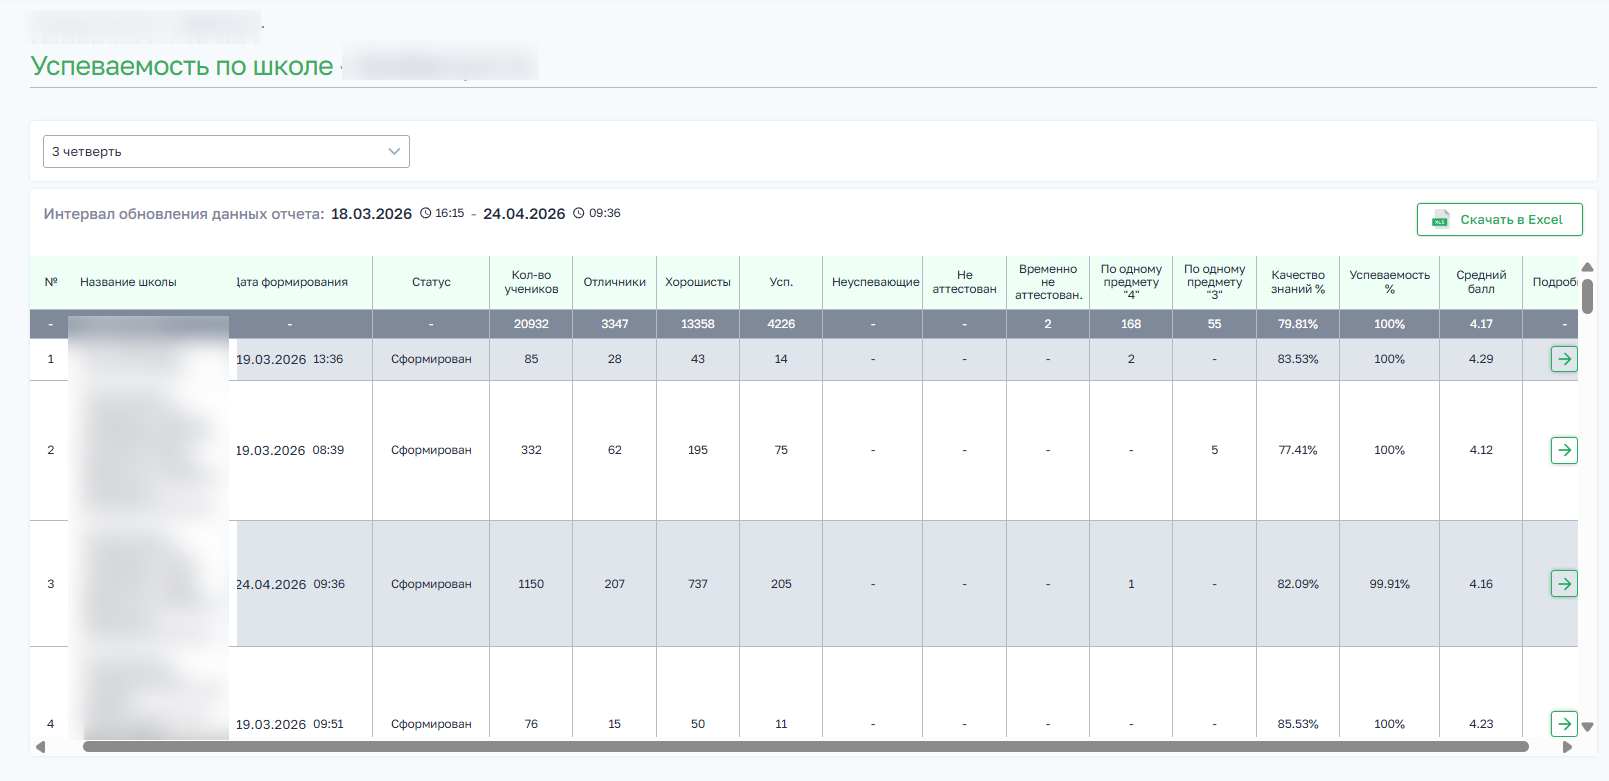Screen dimensions: 1609x781
Task: Click 'Неуспевающие' column header
Action: click(875, 282)
